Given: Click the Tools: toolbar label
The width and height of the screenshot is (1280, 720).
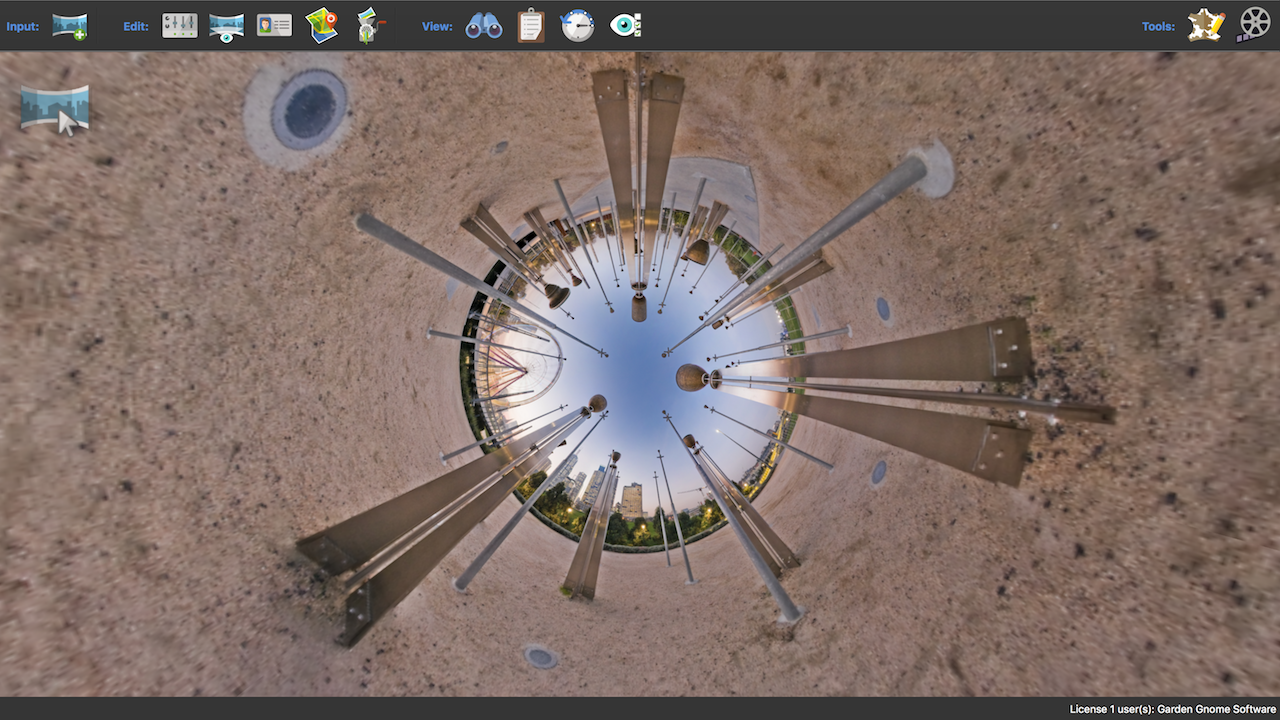Looking at the screenshot, I should pos(1158,27).
